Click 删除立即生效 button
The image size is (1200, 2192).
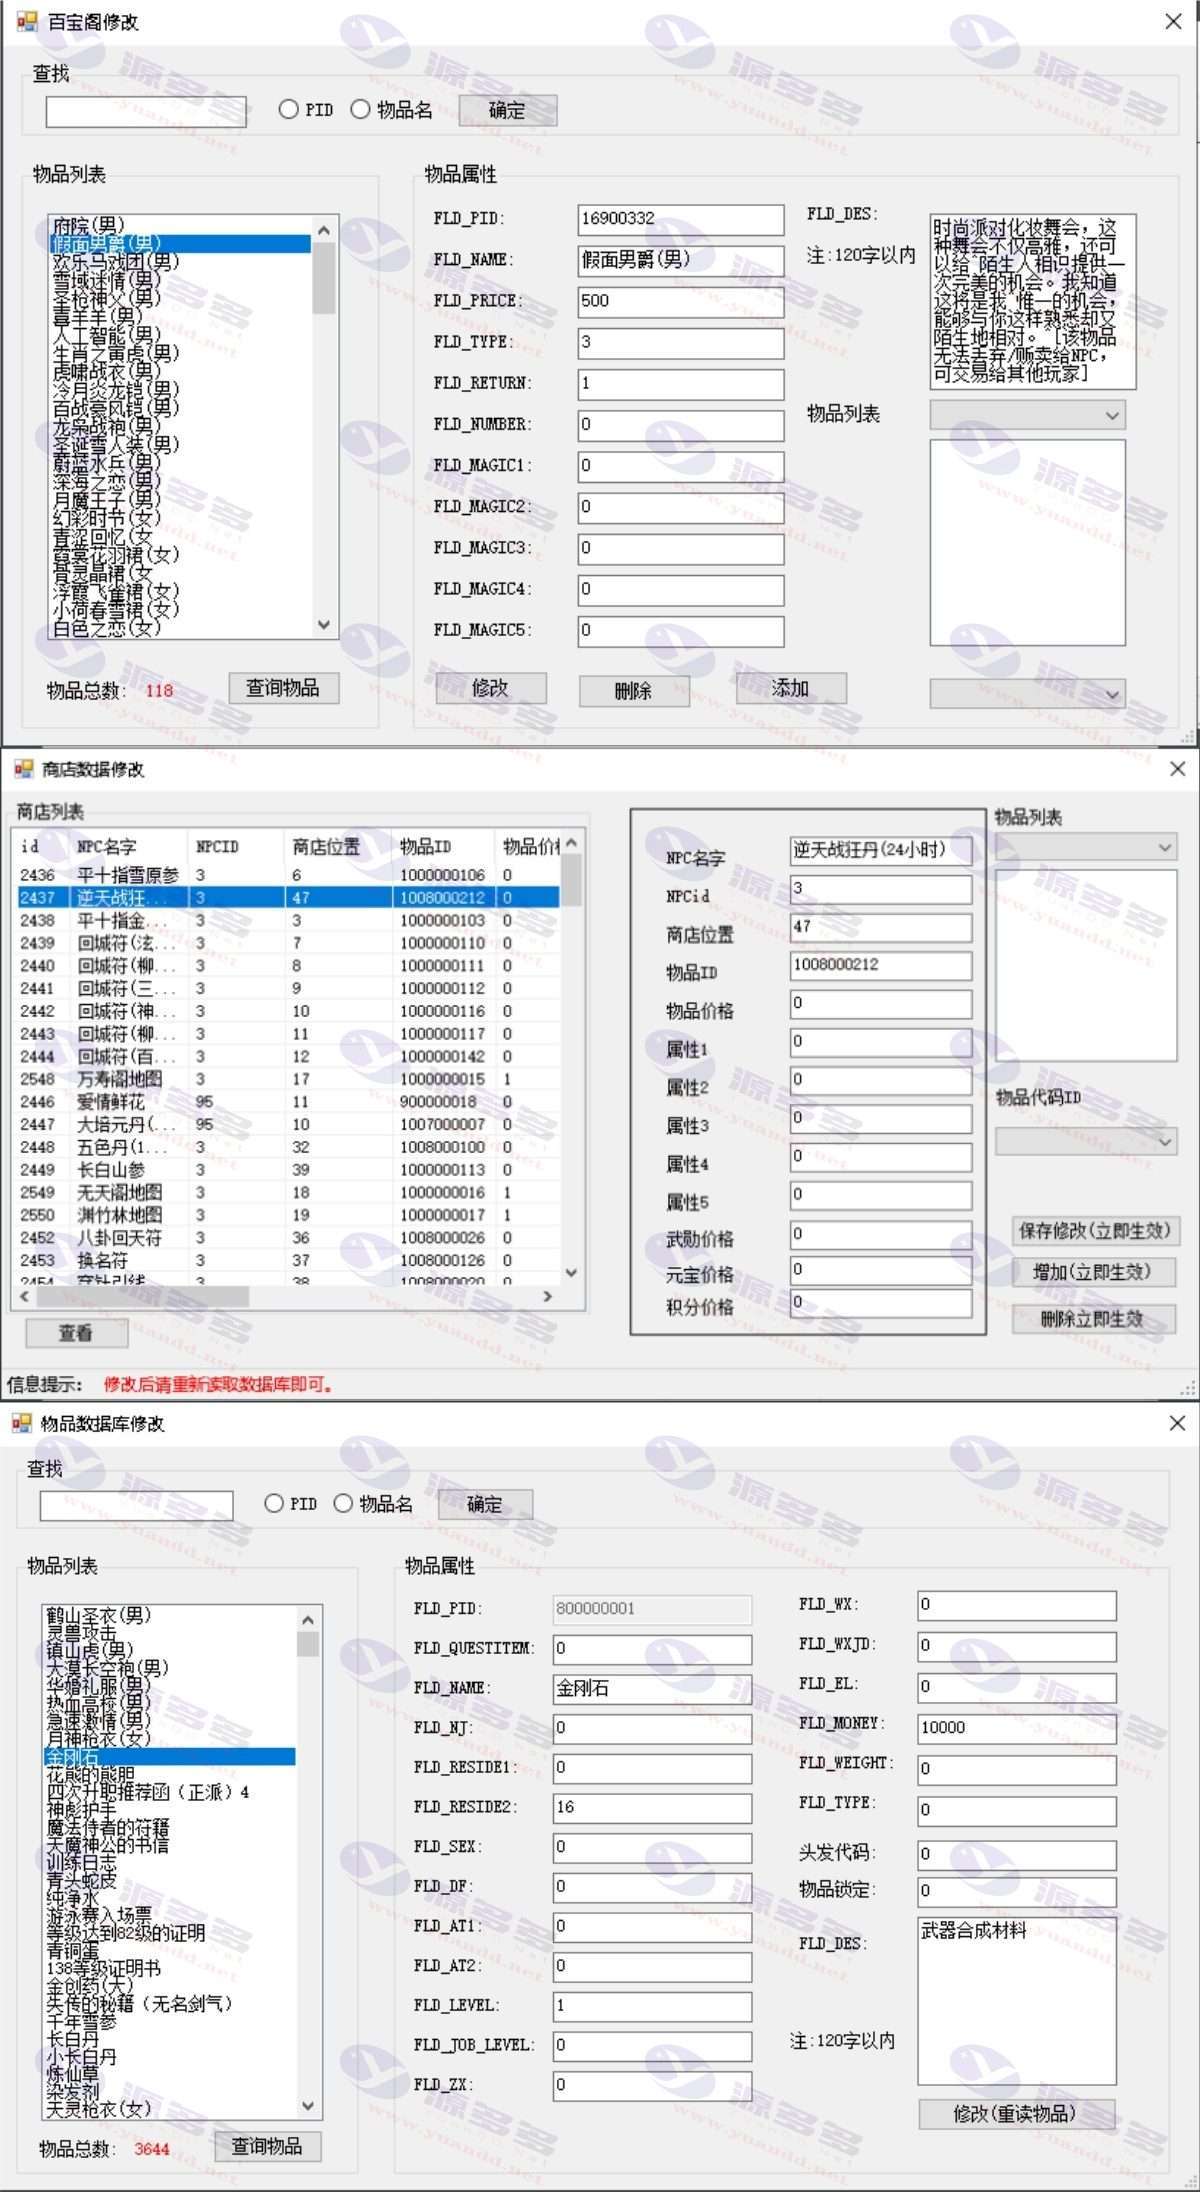coord(1093,1318)
